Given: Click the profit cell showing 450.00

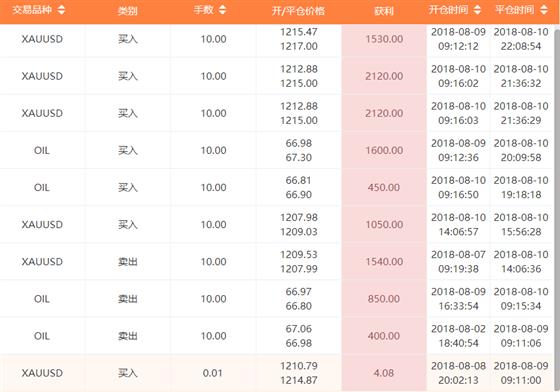Looking at the screenshot, I should coord(384,187).
